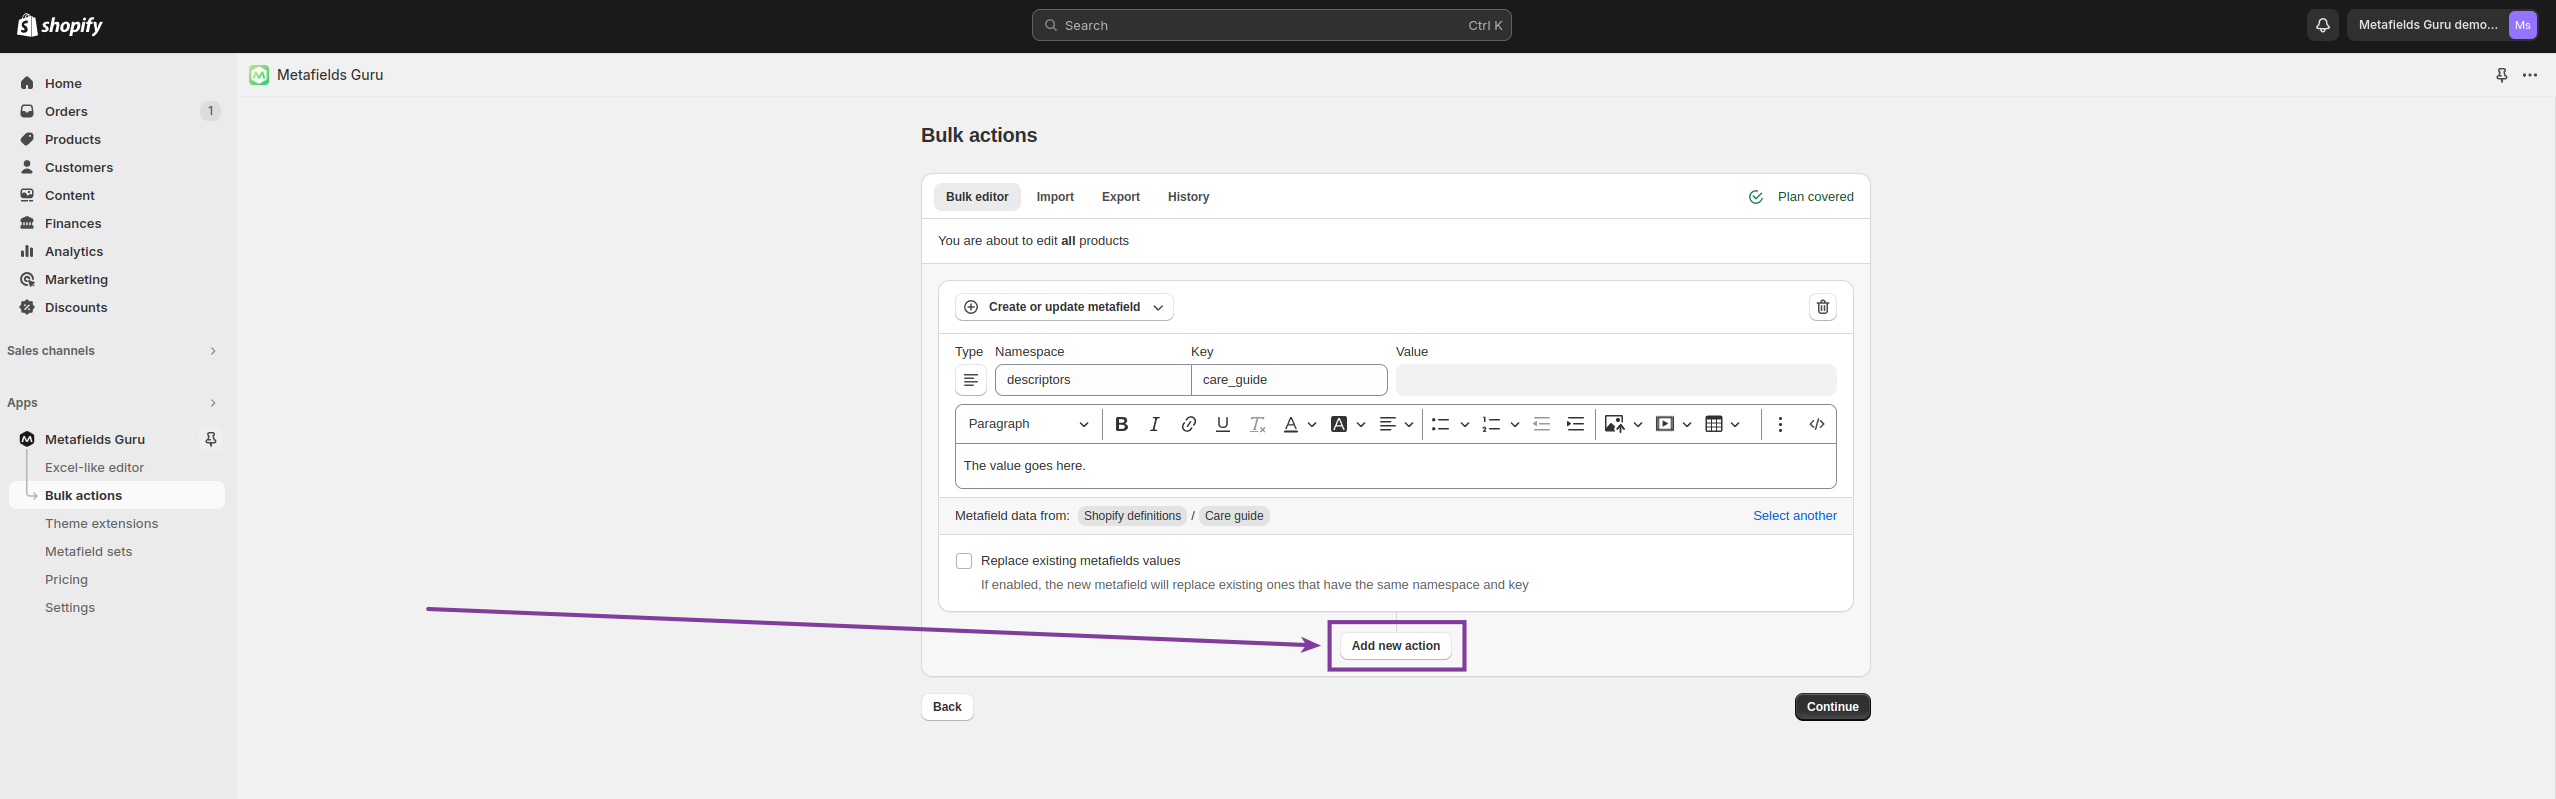Click the font color letter icon
The image size is (2556, 799).
(x=1290, y=424)
